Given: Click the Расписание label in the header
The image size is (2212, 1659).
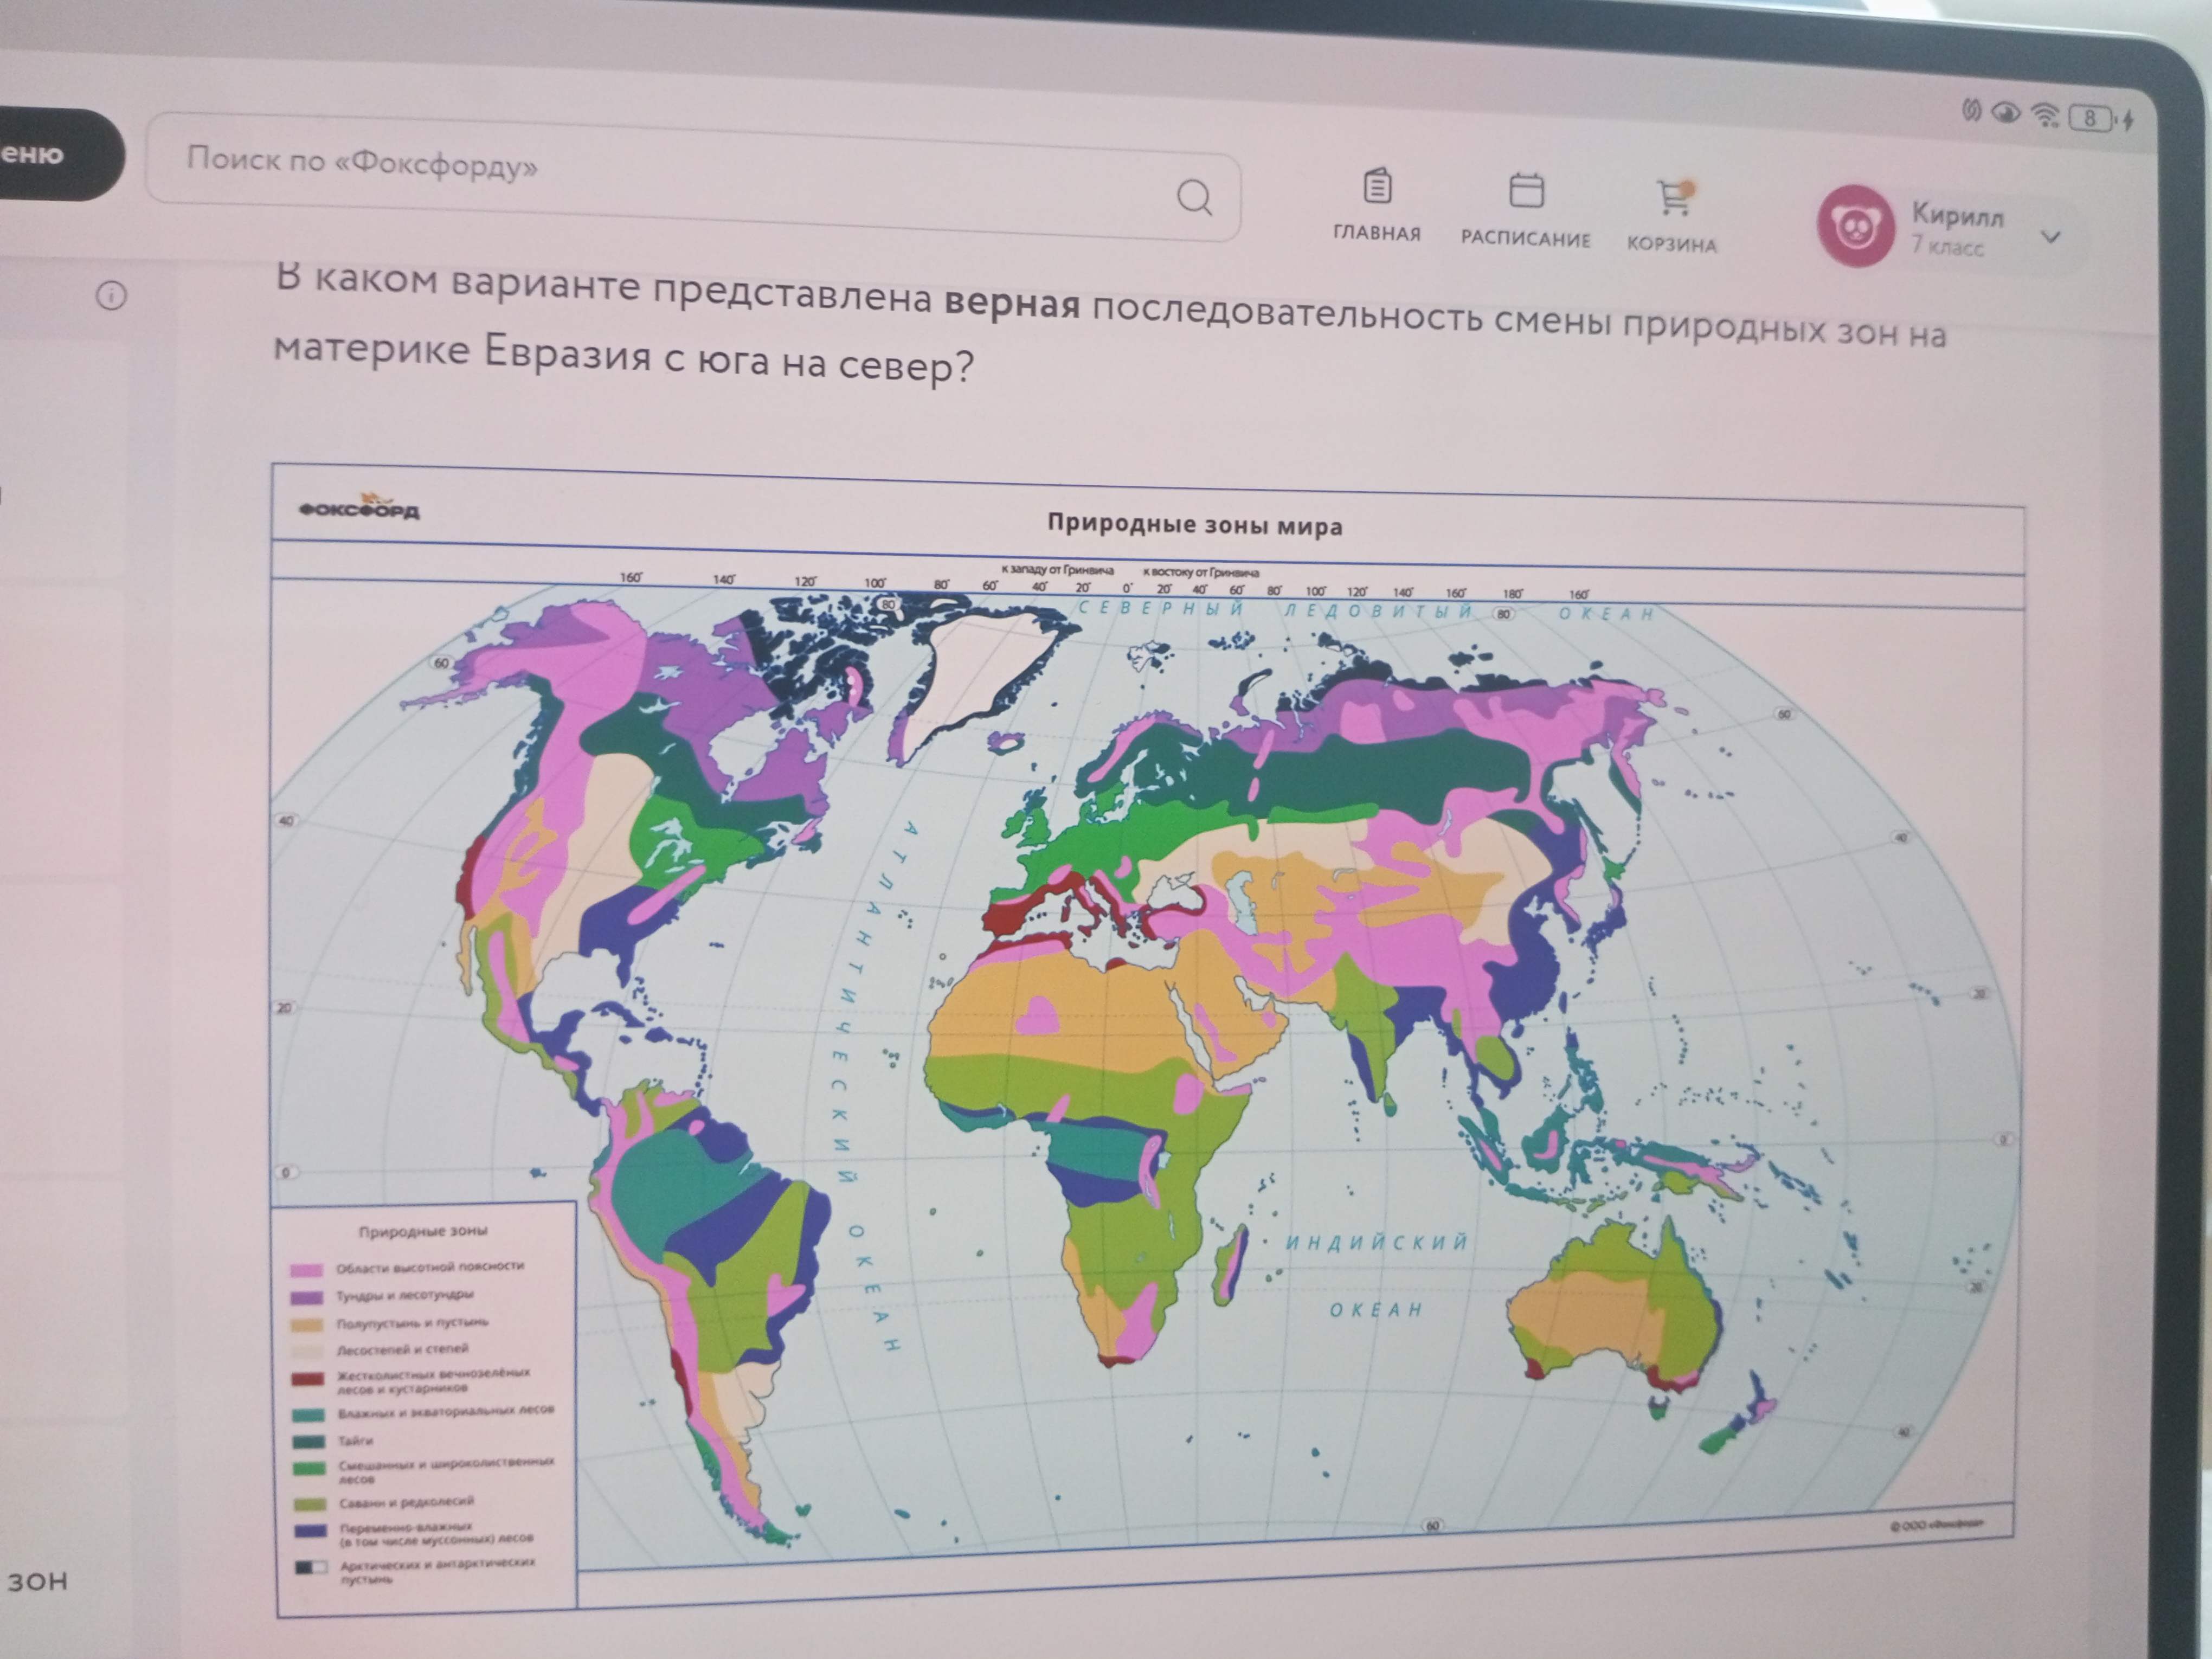Looking at the screenshot, I should 1525,239.
